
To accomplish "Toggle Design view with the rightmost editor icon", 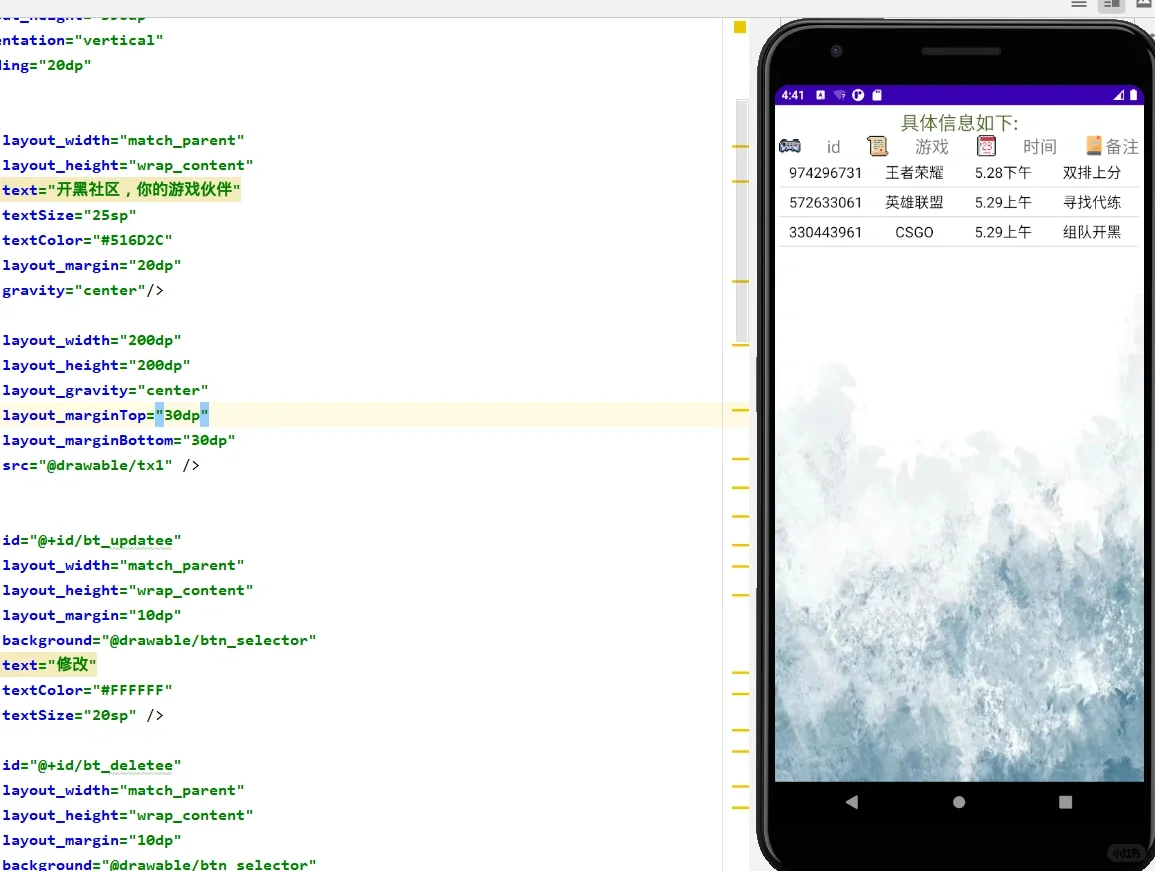I will [1144, 5].
